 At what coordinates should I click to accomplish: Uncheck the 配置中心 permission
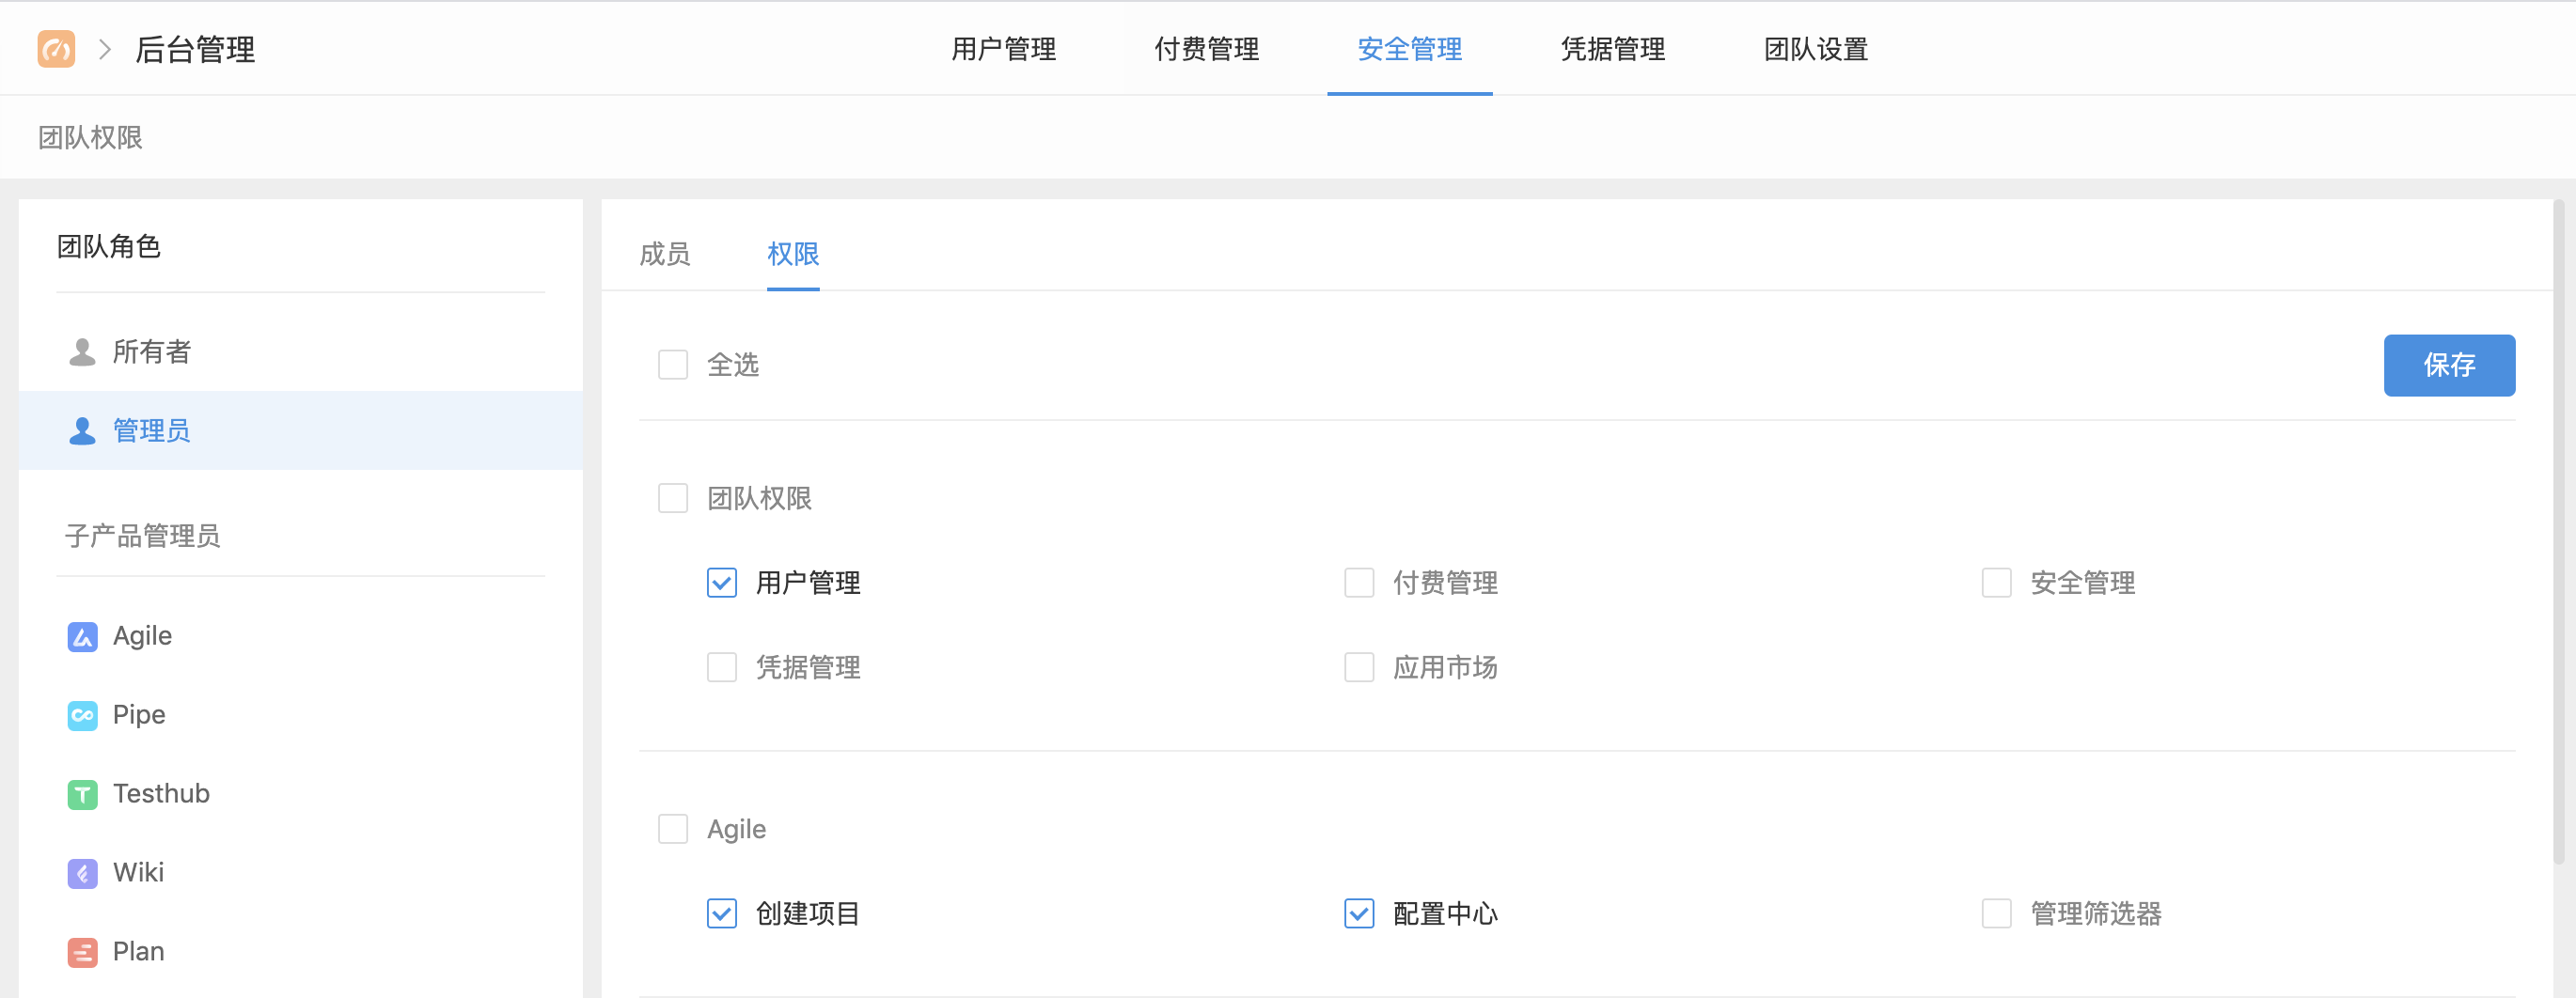[x=1359, y=913]
